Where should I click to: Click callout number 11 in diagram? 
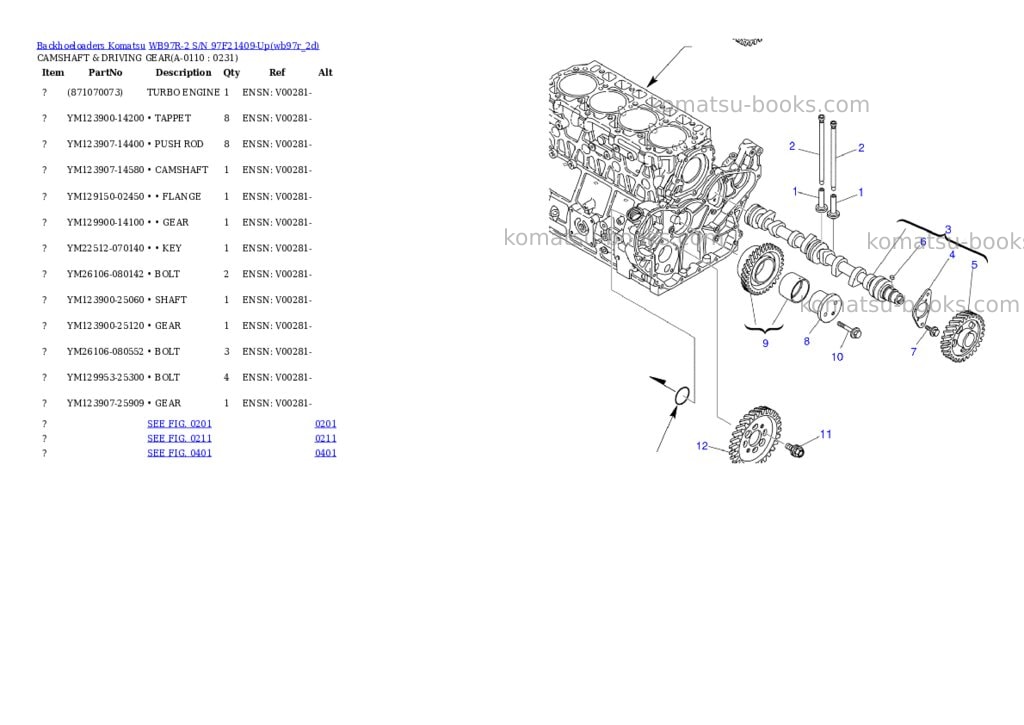(x=825, y=434)
